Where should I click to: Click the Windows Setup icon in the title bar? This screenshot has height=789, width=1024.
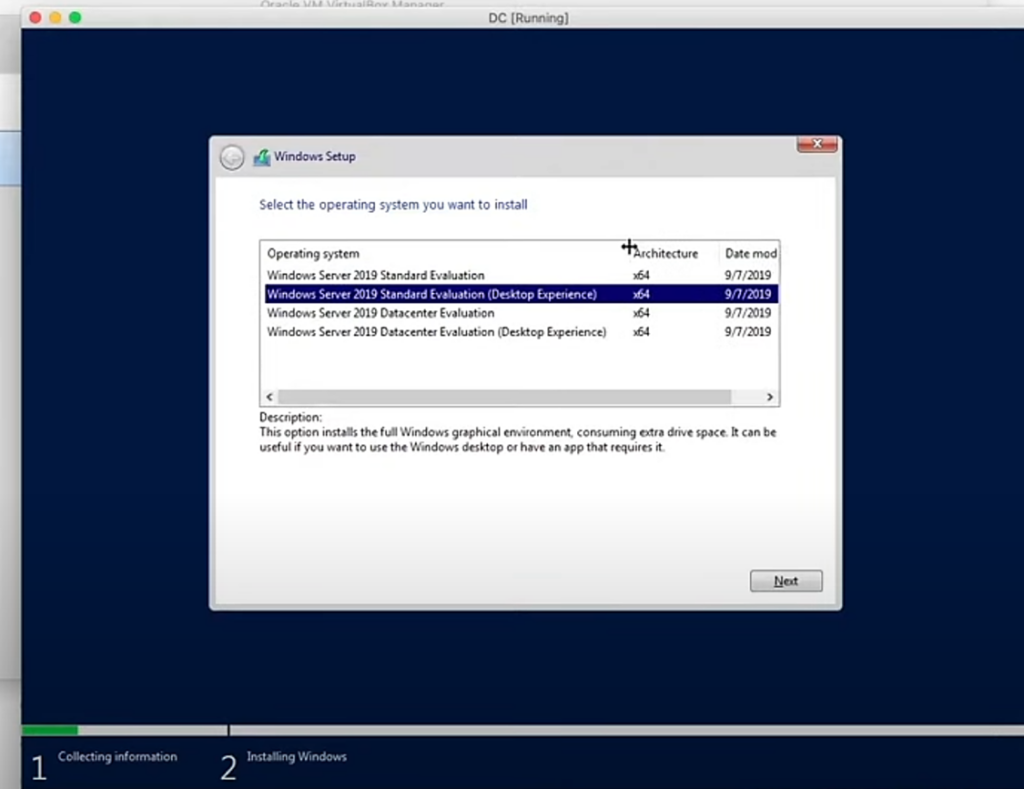click(262, 157)
